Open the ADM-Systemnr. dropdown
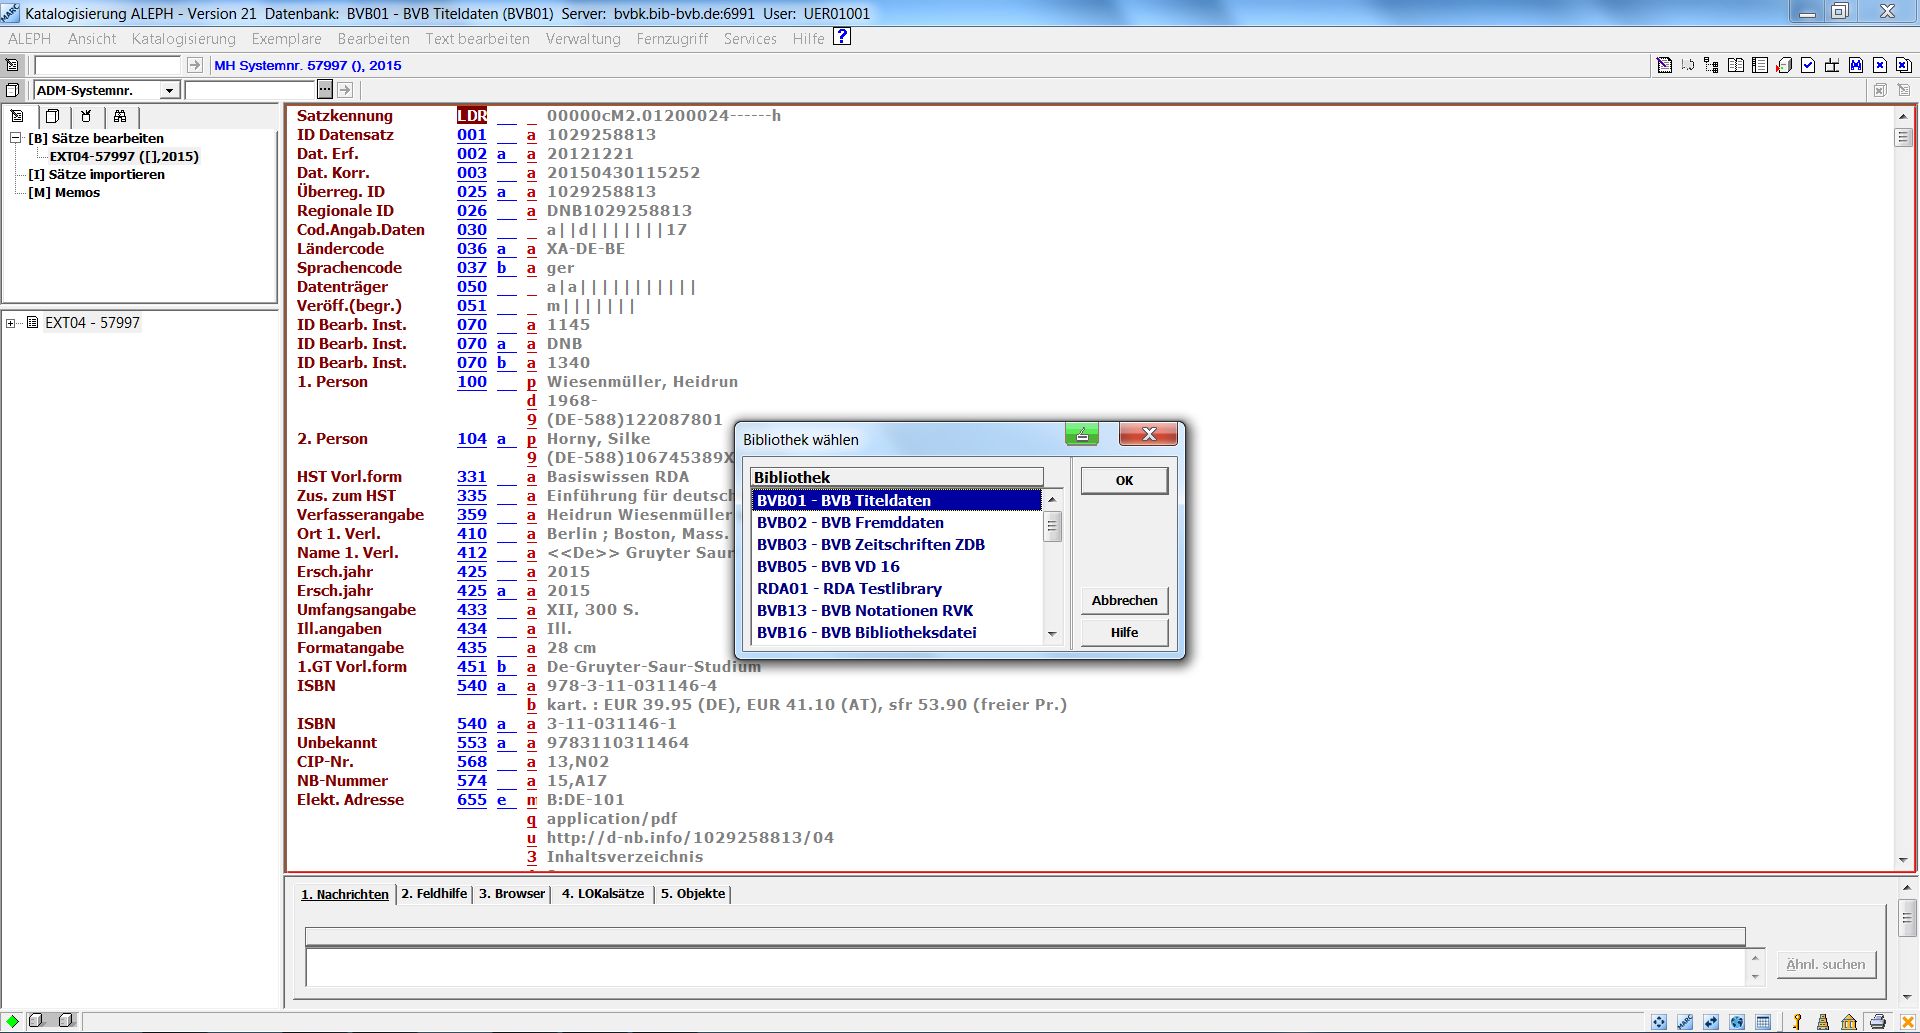This screenshot has height=1033, width=1920. [169, 90]
